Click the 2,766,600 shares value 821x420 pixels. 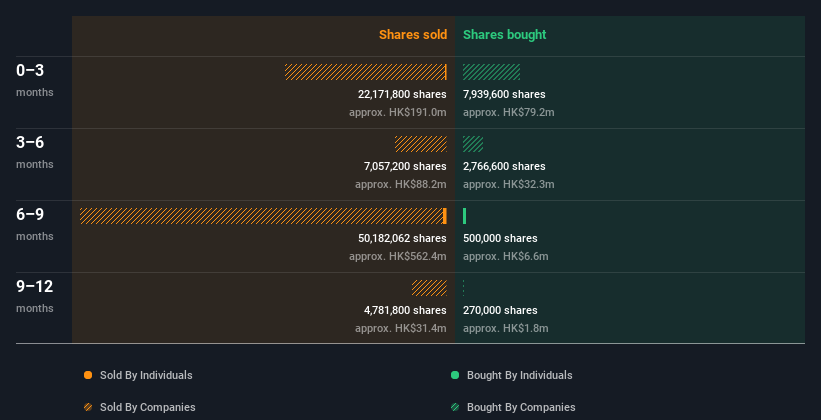pyautogui.click(x=504, y=166)
